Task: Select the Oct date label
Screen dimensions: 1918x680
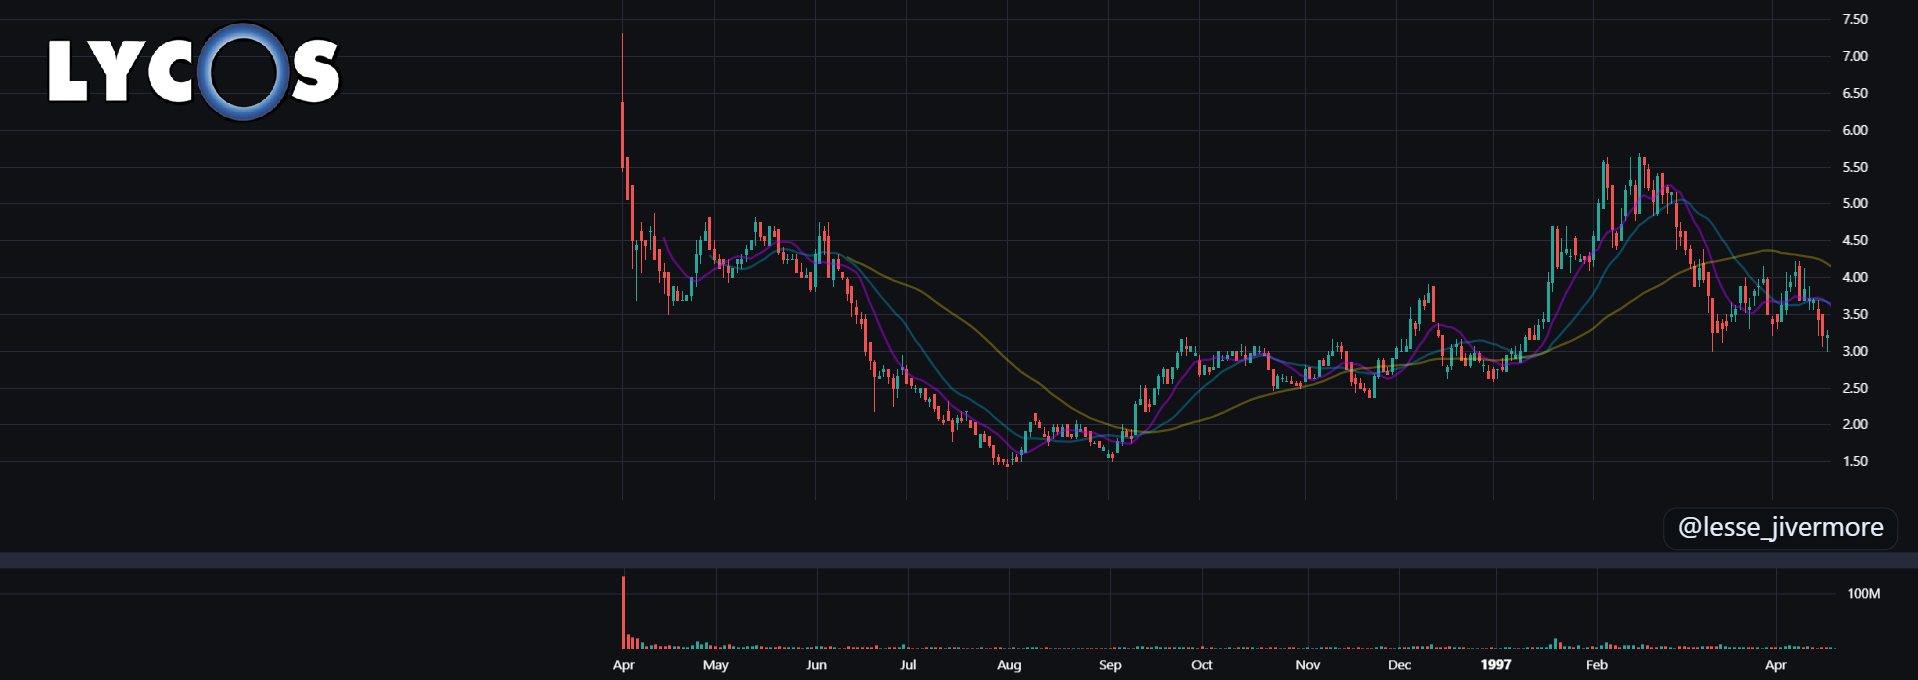Action: pyautogui.click(x=1202, y=665)
